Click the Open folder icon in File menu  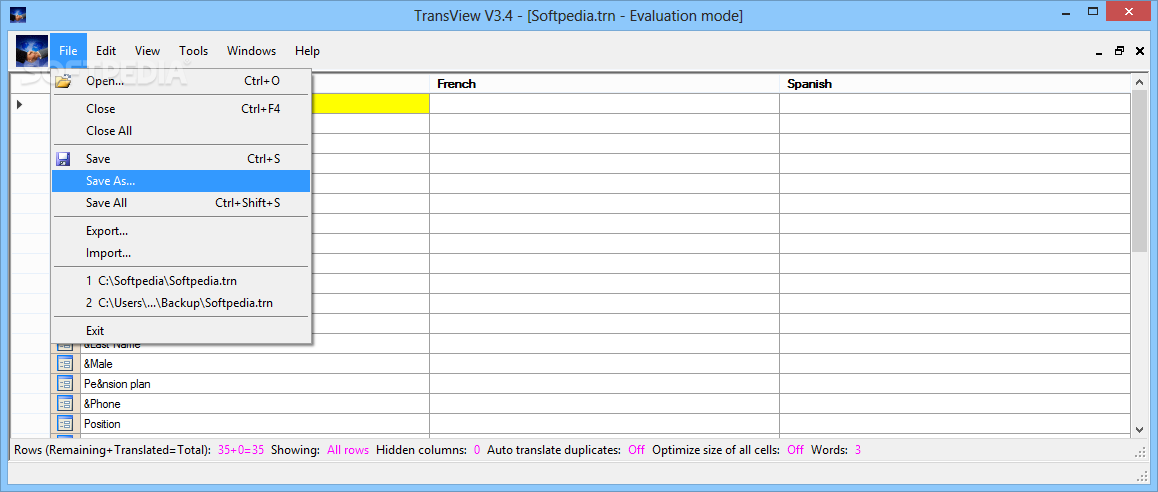[64, 81]
